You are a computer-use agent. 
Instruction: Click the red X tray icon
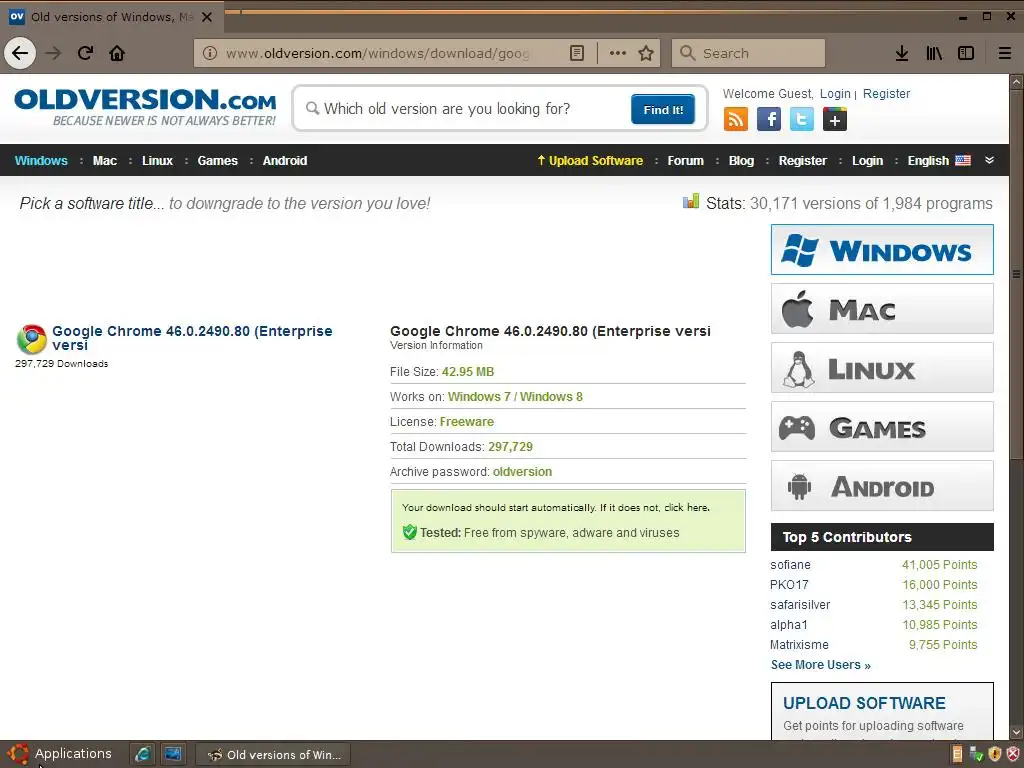pyautogui.click(x=1013, y=754)
